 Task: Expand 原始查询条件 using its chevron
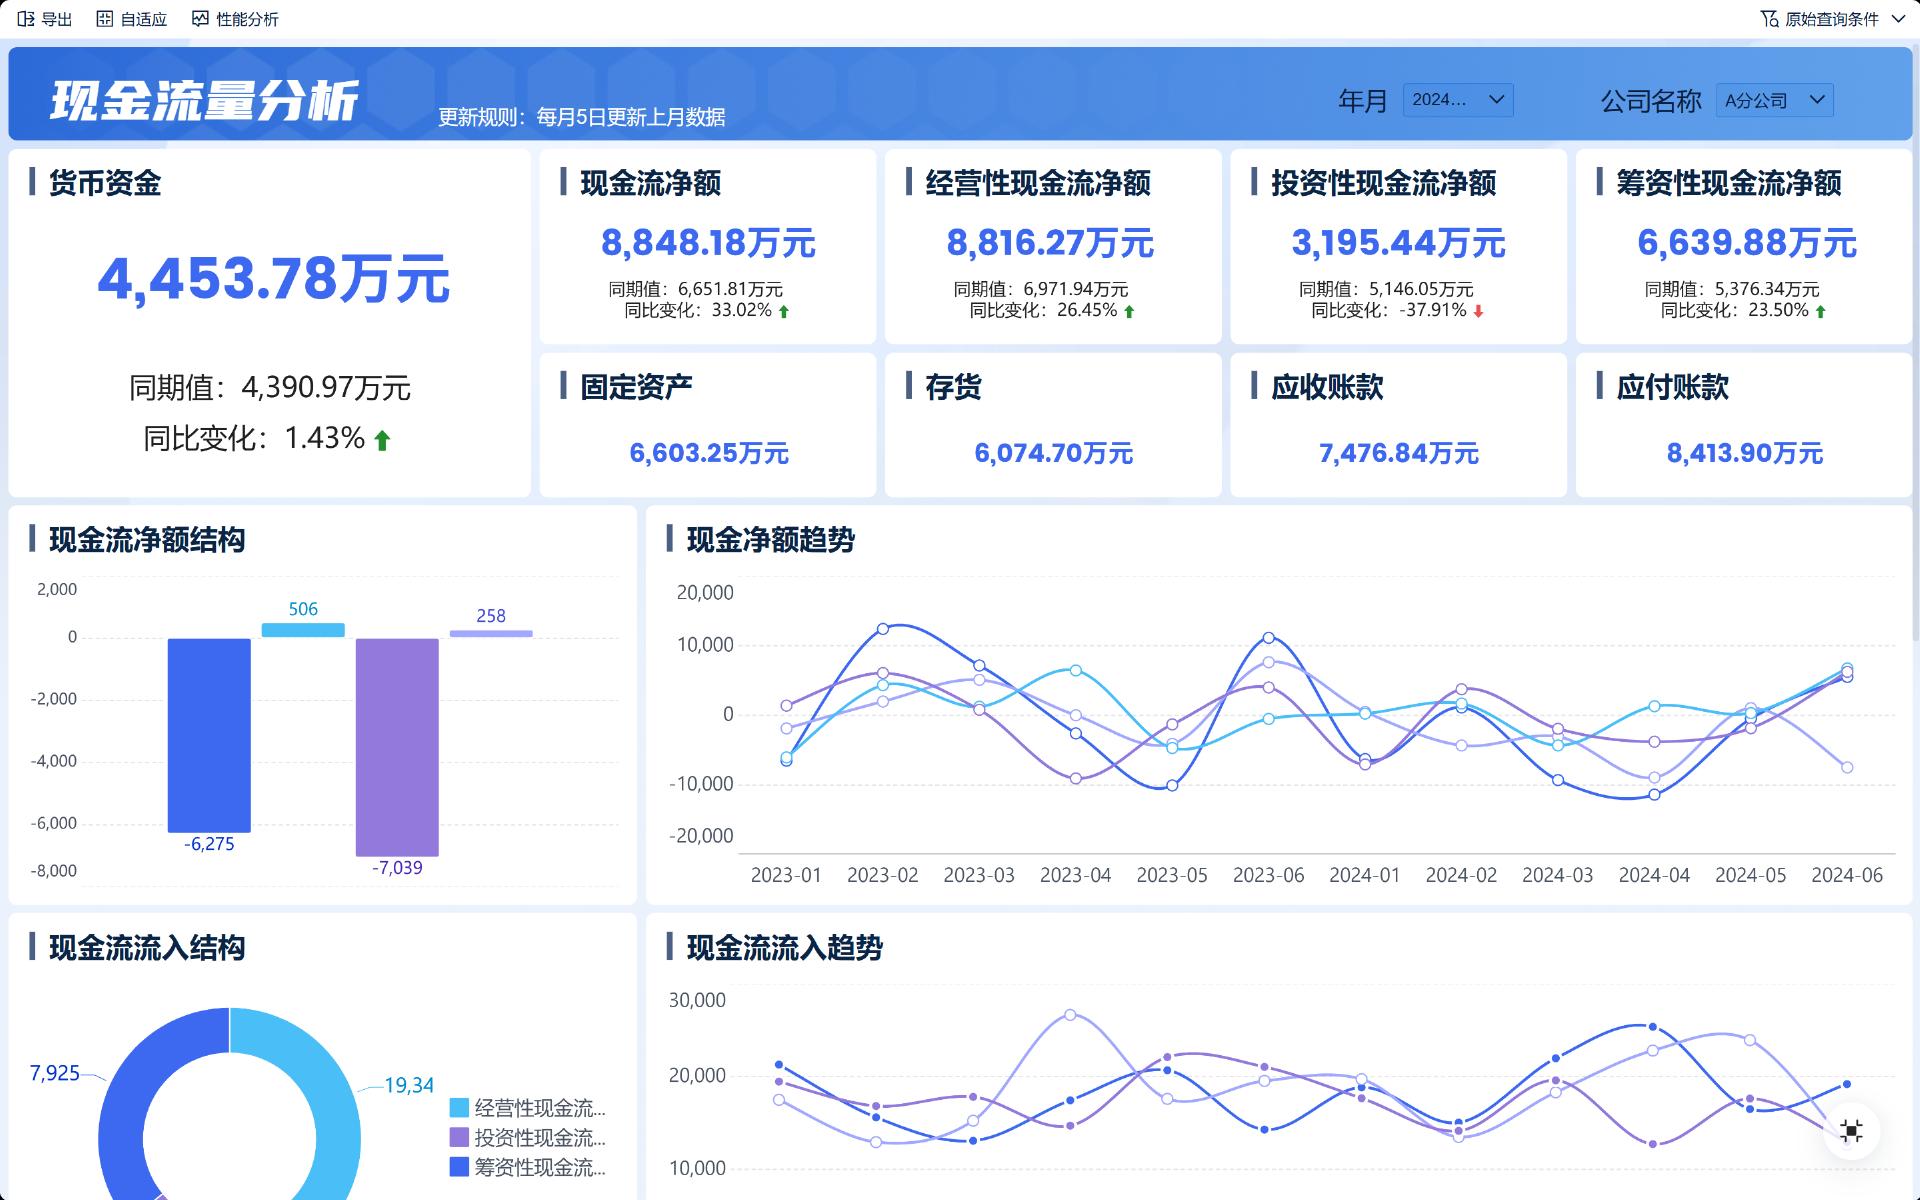coord(1898,17)
